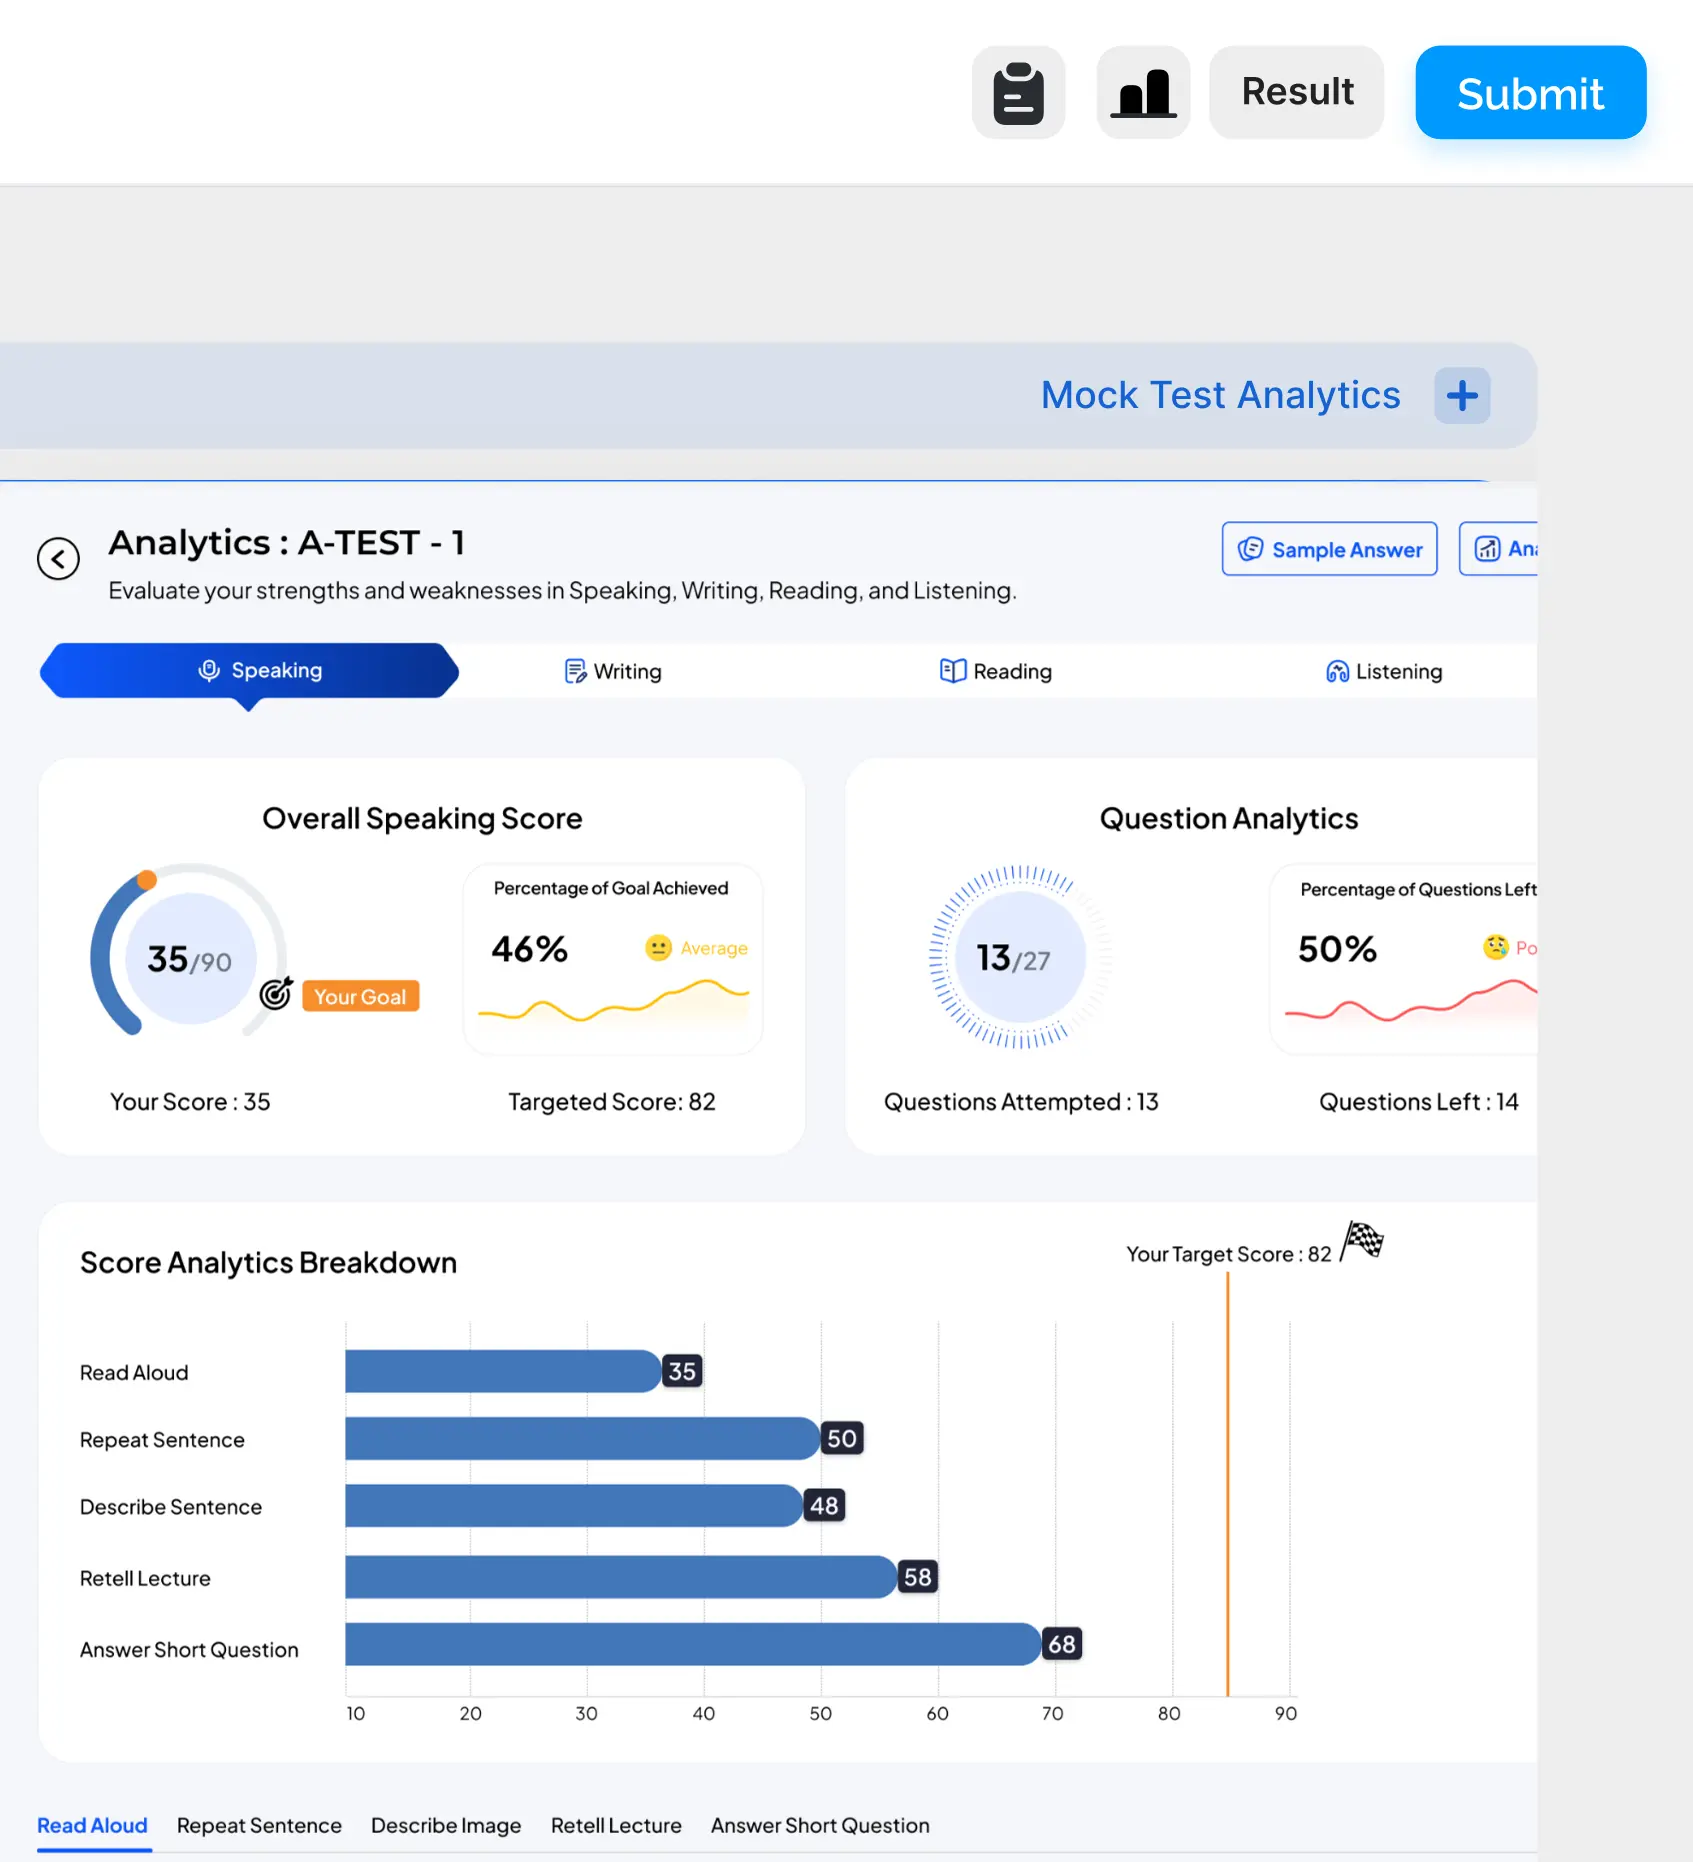The width and height of the screenshot is (1693, 1862).
Task: Click the sad face emoji icon
Action: click(x=1495, y=948)
